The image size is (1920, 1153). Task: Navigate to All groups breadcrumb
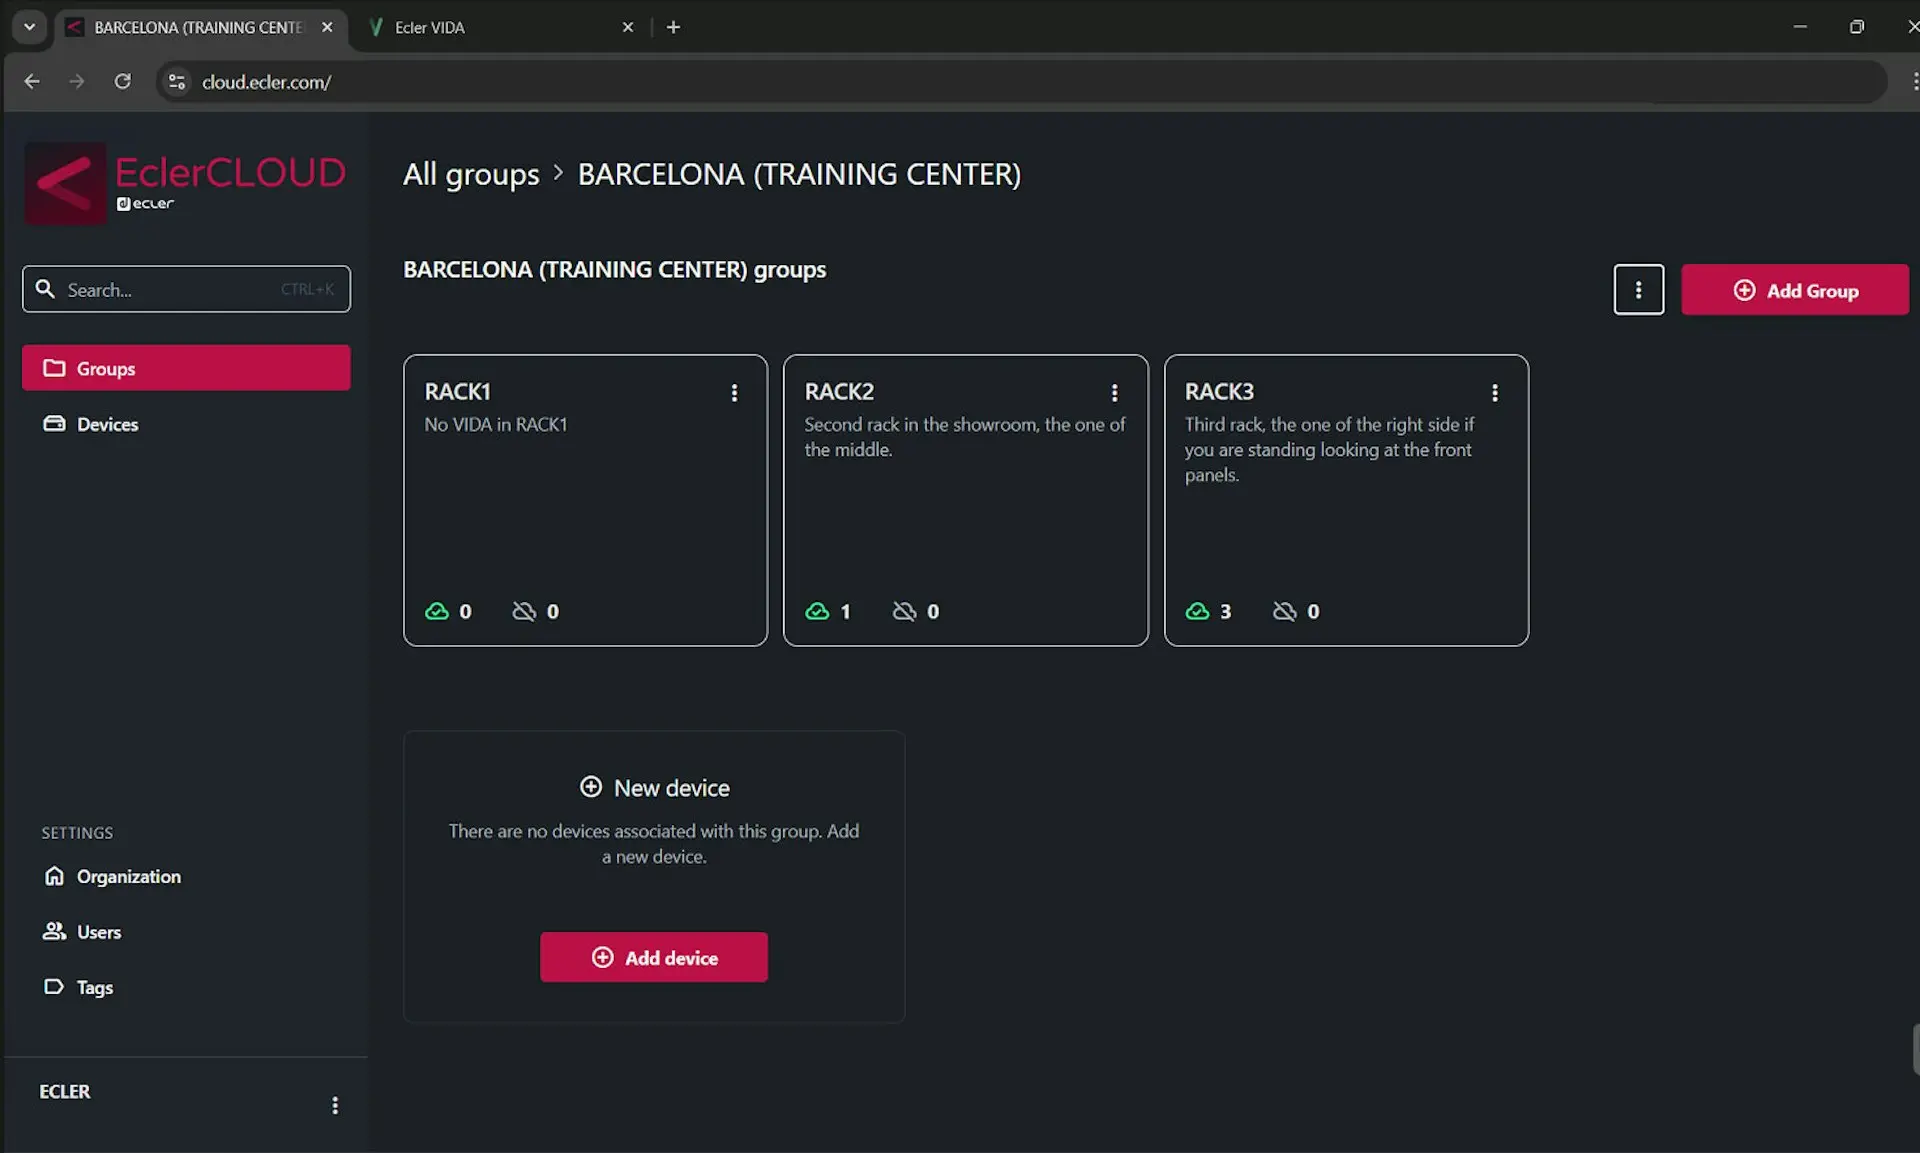pyautogui.click(x=471, y=174)
